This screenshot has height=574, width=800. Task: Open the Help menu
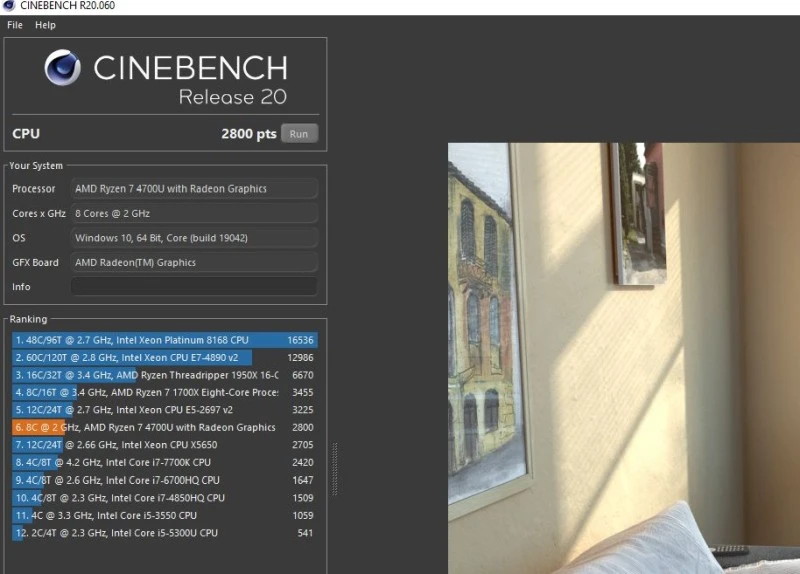45,25
